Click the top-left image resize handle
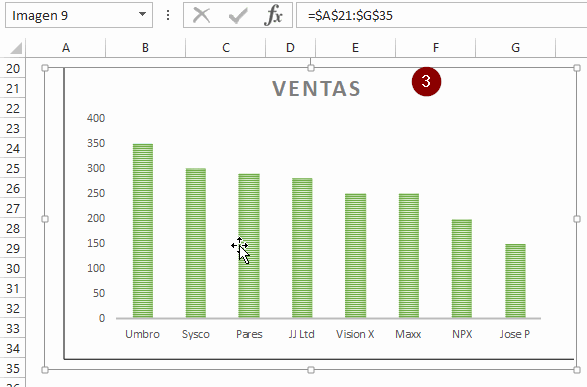The height and width of the screenshot is (387, 587). pos(45,68)
